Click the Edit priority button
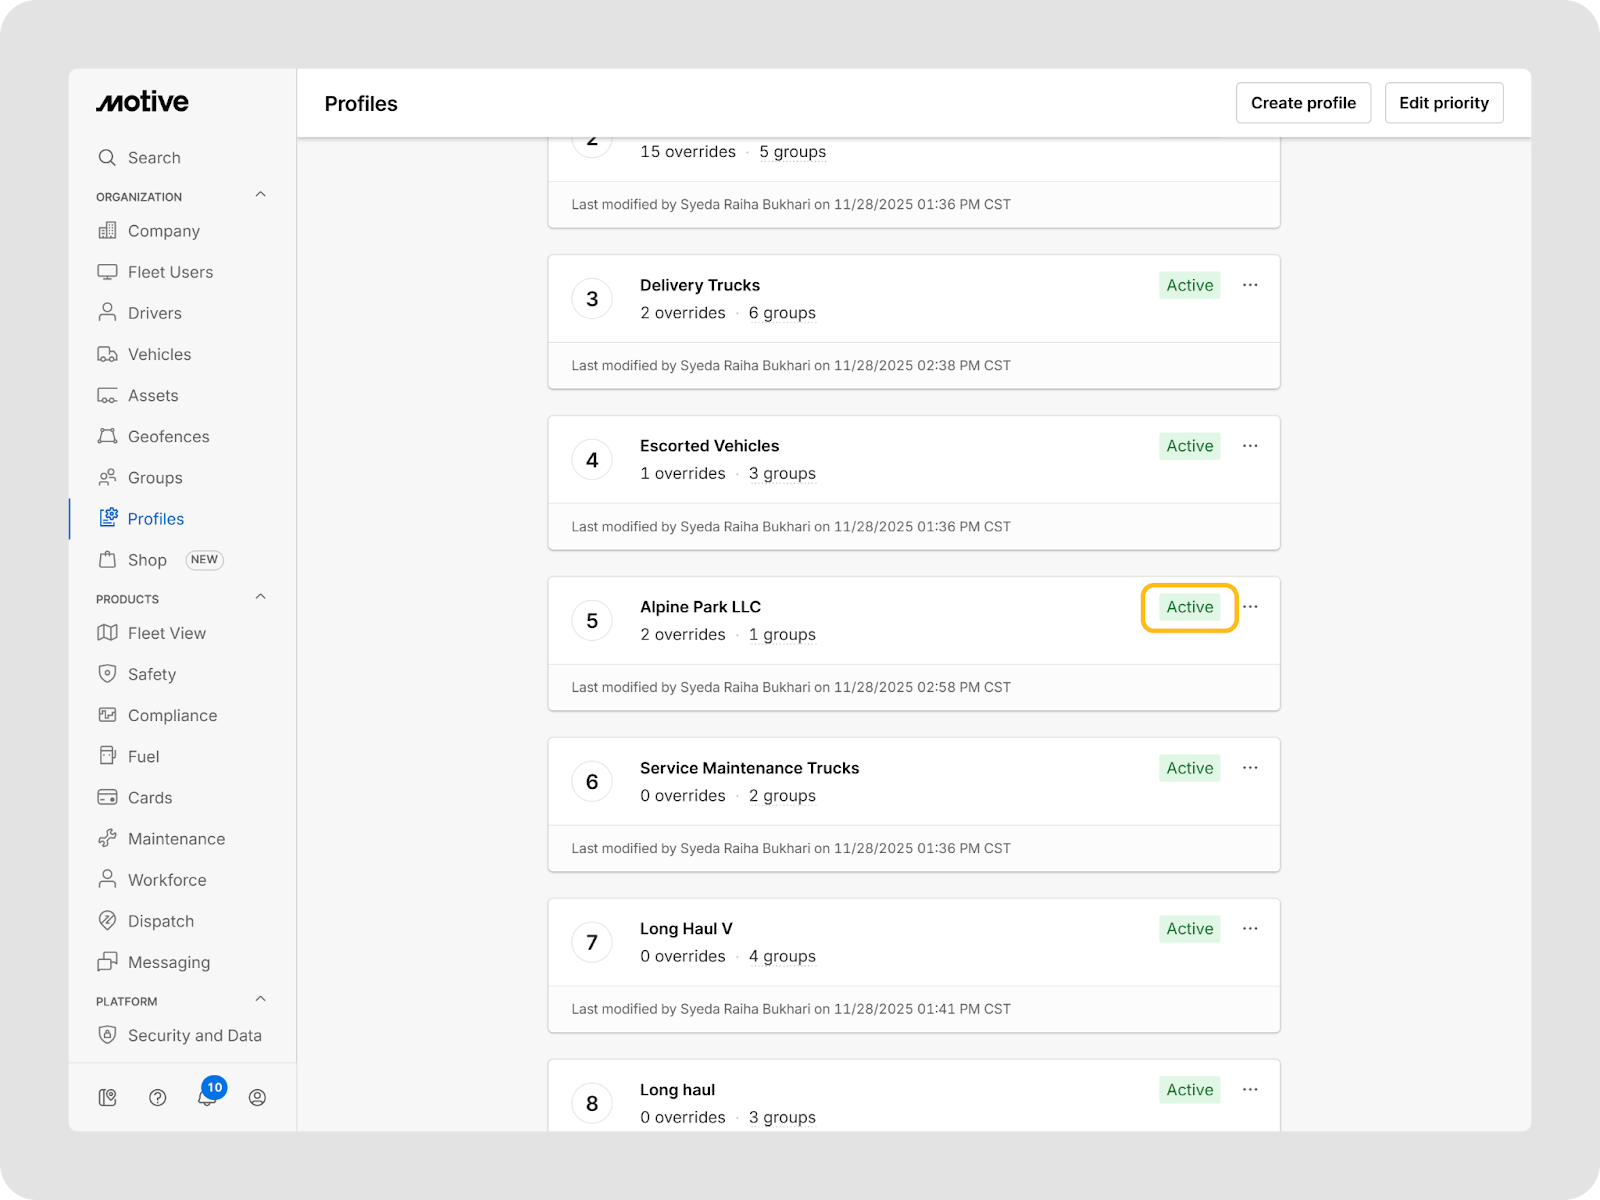This screenshot has width=1600, height=1200. 1443,103
